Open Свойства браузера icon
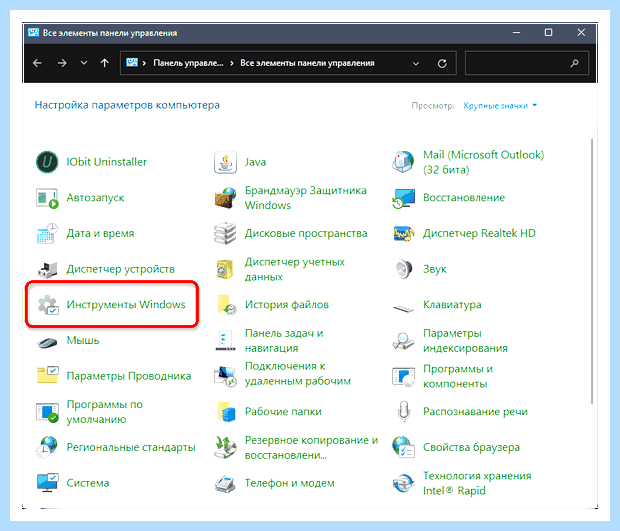Image resolution: width=620 pixels, height=531 pixels. [403, 448]
